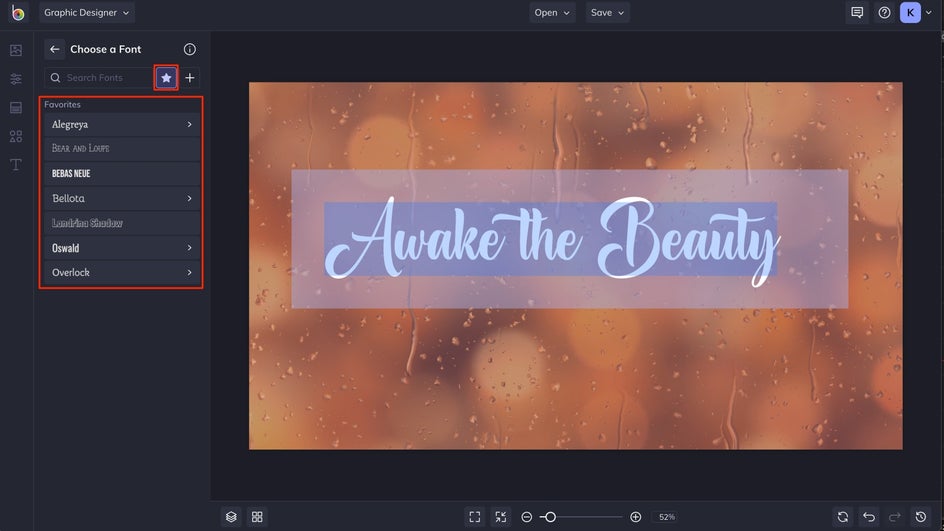Screen dimensions: 944x531
Task: Open the Edit adjustments sliders icon
Action: (16, 79)
